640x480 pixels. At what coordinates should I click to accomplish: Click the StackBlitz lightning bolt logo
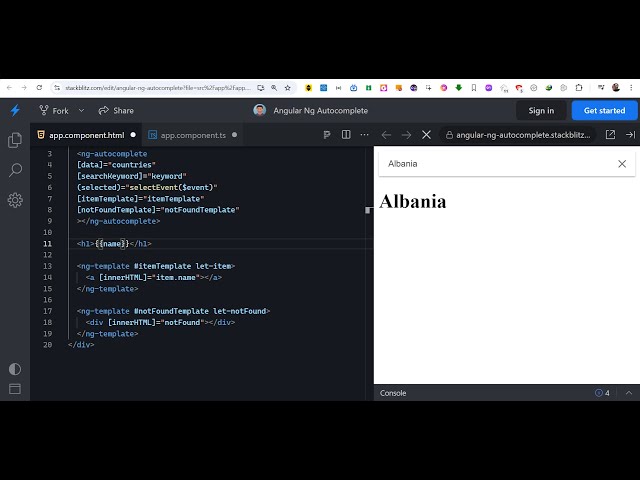[15, 110]
